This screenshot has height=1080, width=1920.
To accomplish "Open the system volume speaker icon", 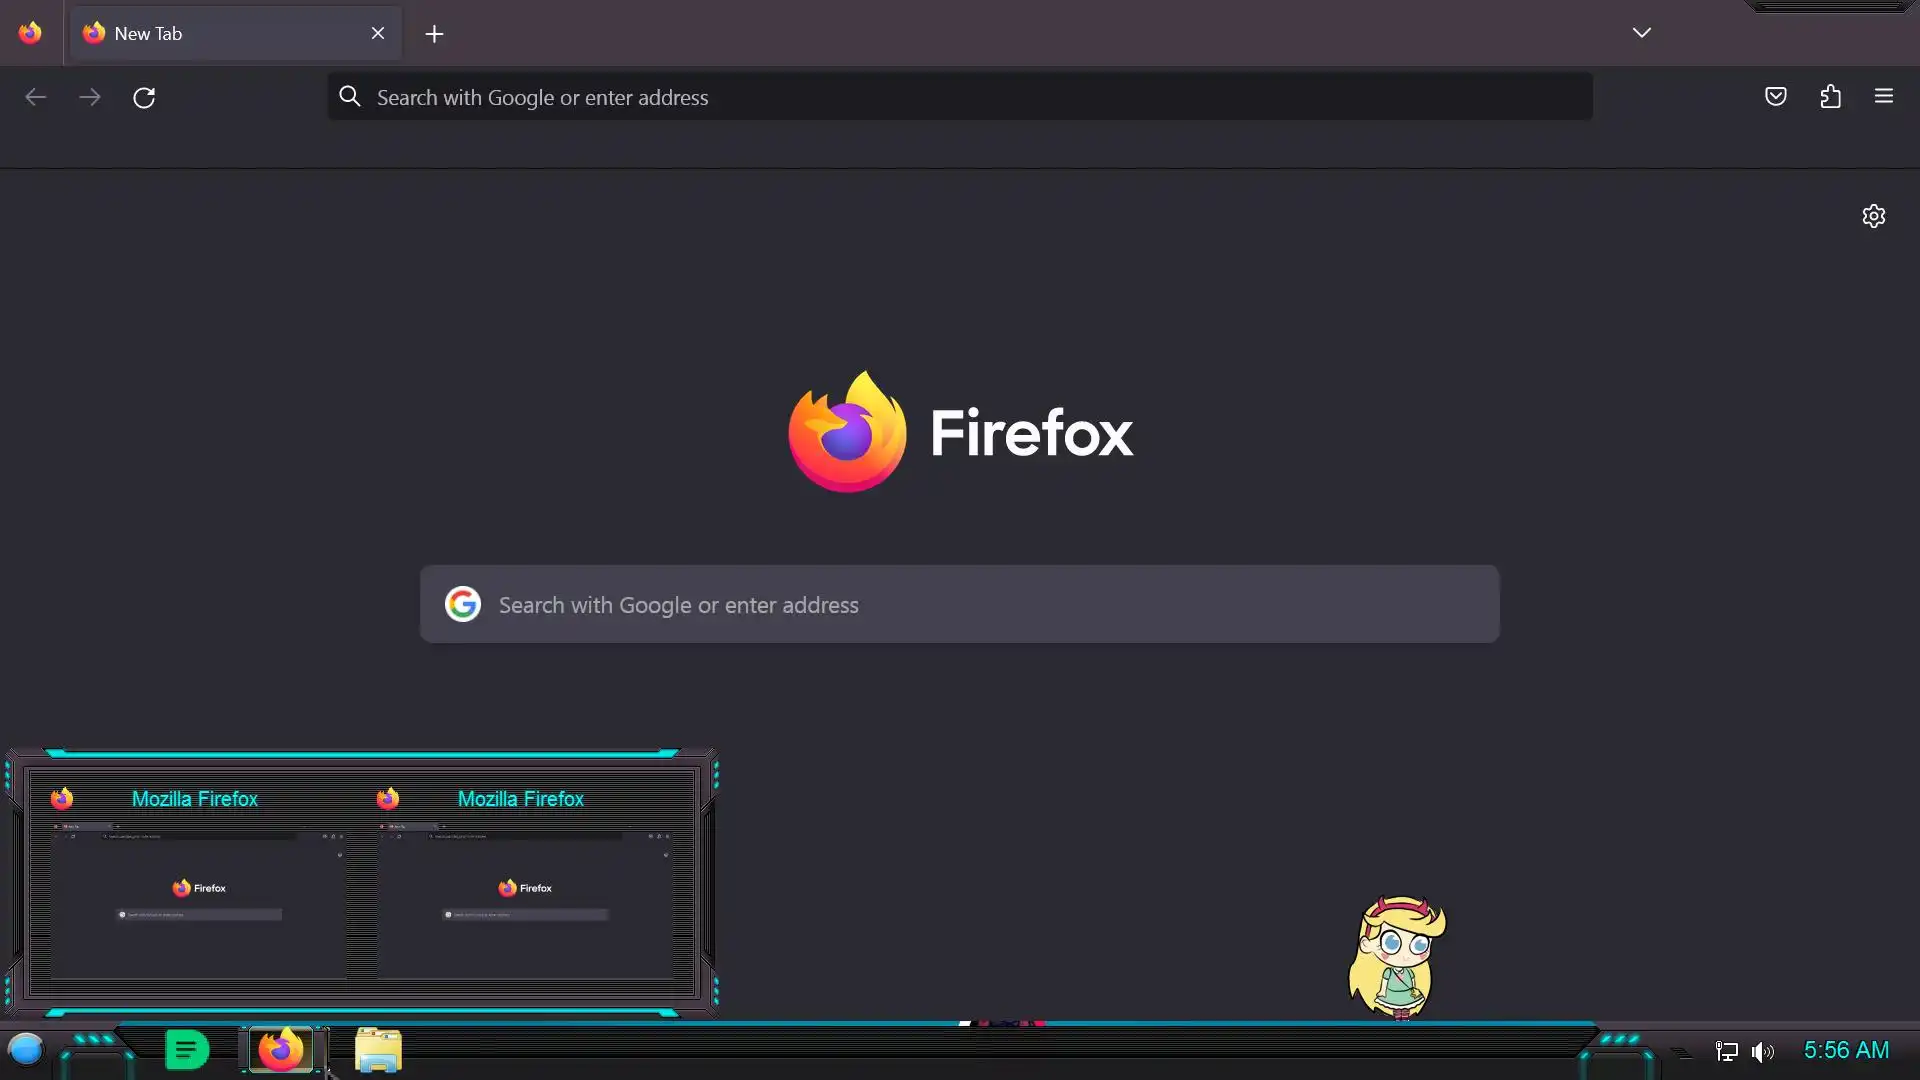I will pyautogui.click(x=1762, y=1052).
